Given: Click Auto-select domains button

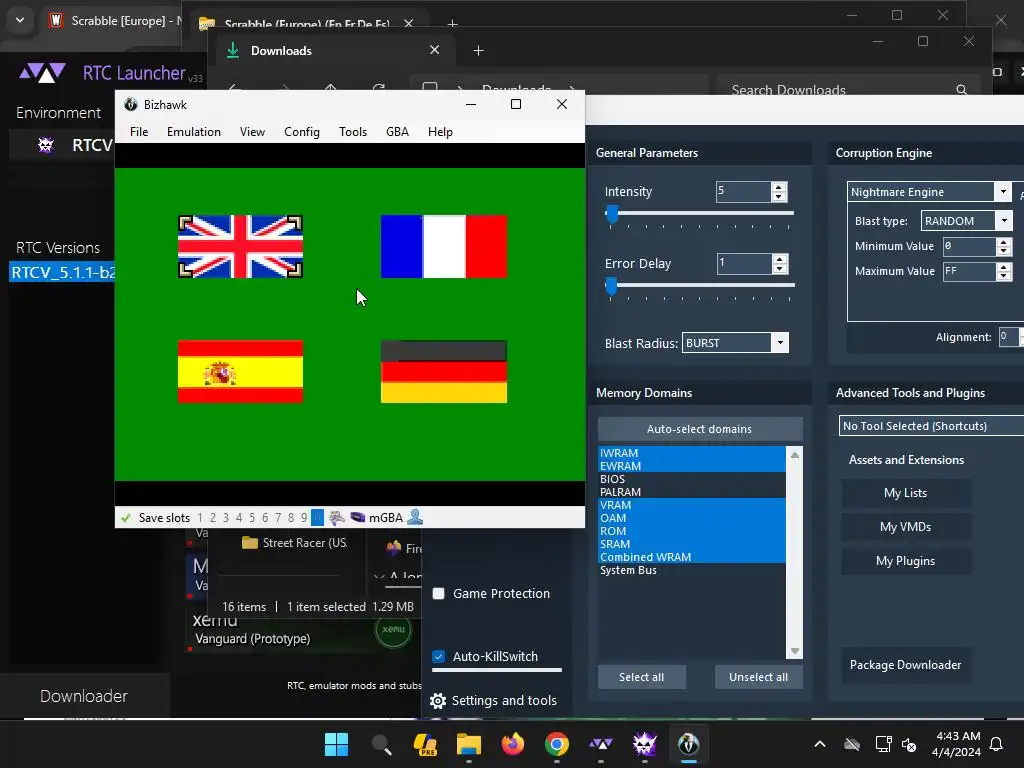Looking at the screenshot, I should pyautogui.click(x=699, y=429).
